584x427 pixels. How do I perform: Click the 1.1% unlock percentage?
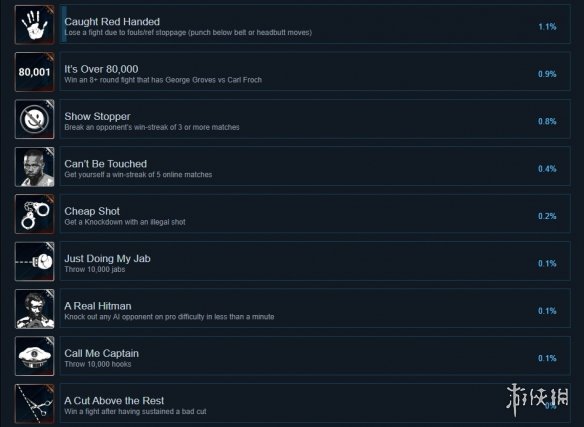(x=547, y=26)
